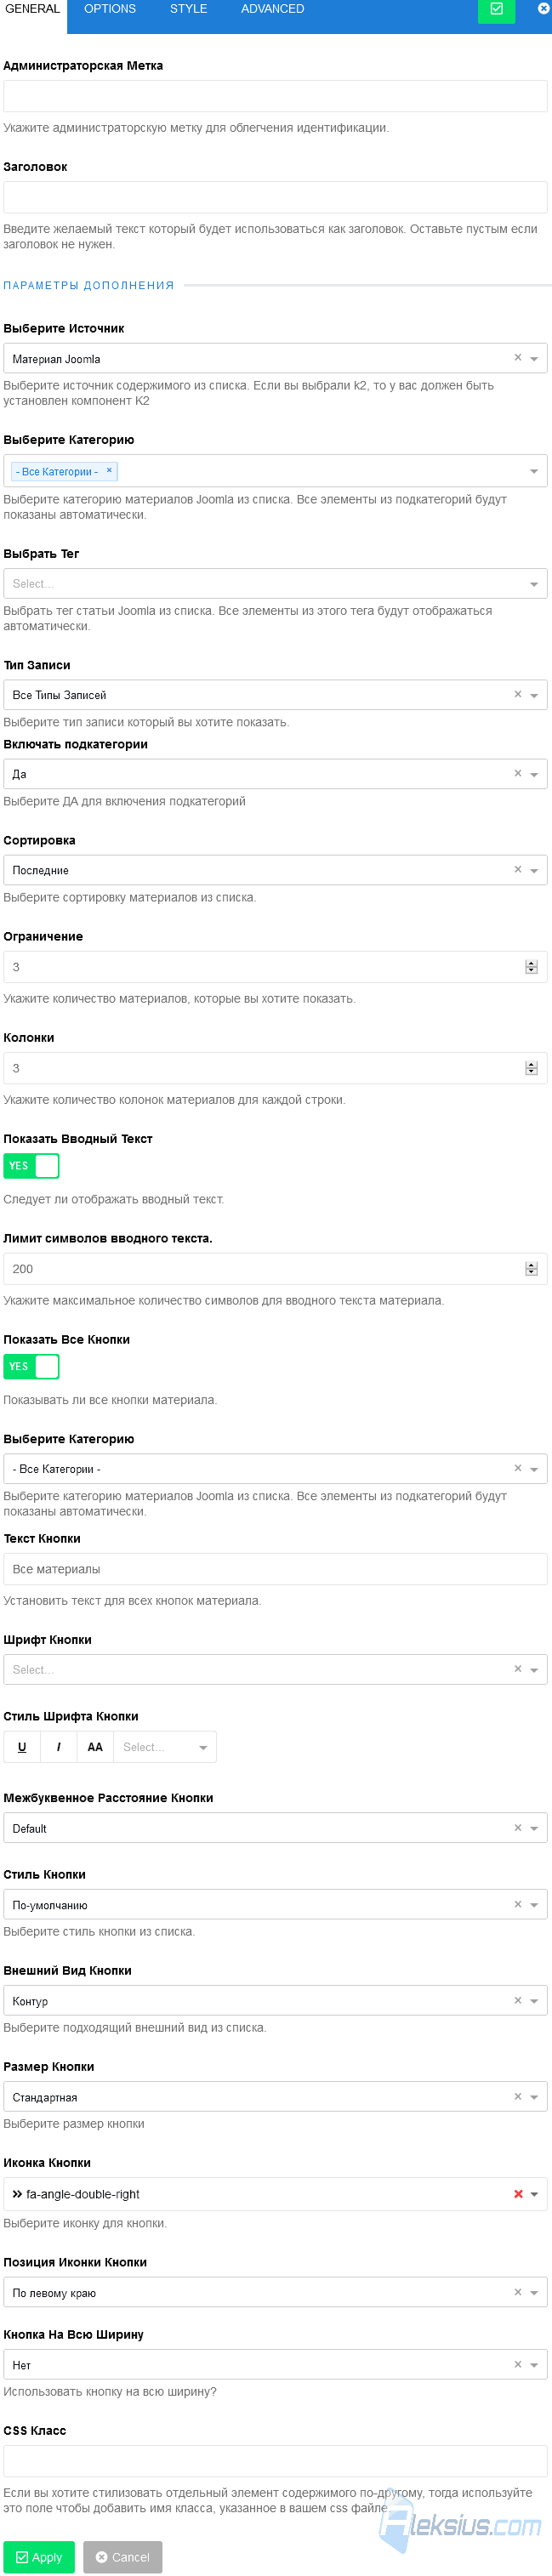
Task: Toggle uppercase AA button font style
Action: click(95, 1747)
